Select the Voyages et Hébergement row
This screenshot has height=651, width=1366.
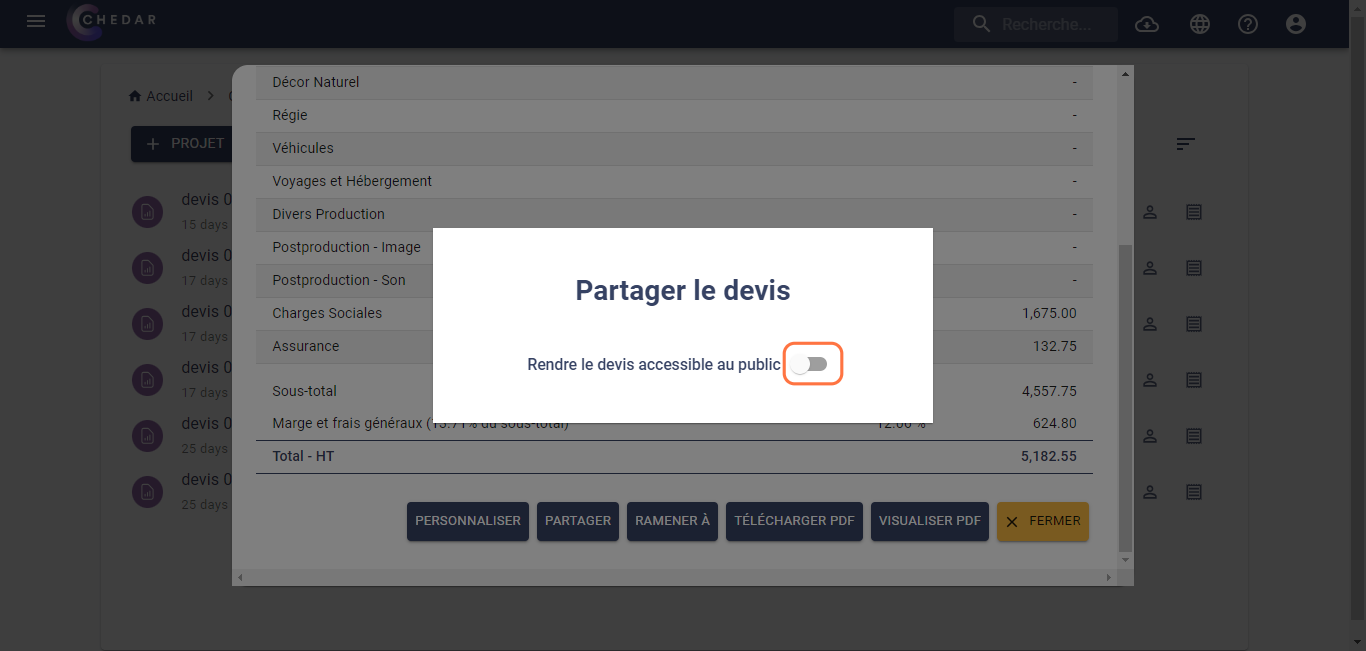[x=674, y=181]
